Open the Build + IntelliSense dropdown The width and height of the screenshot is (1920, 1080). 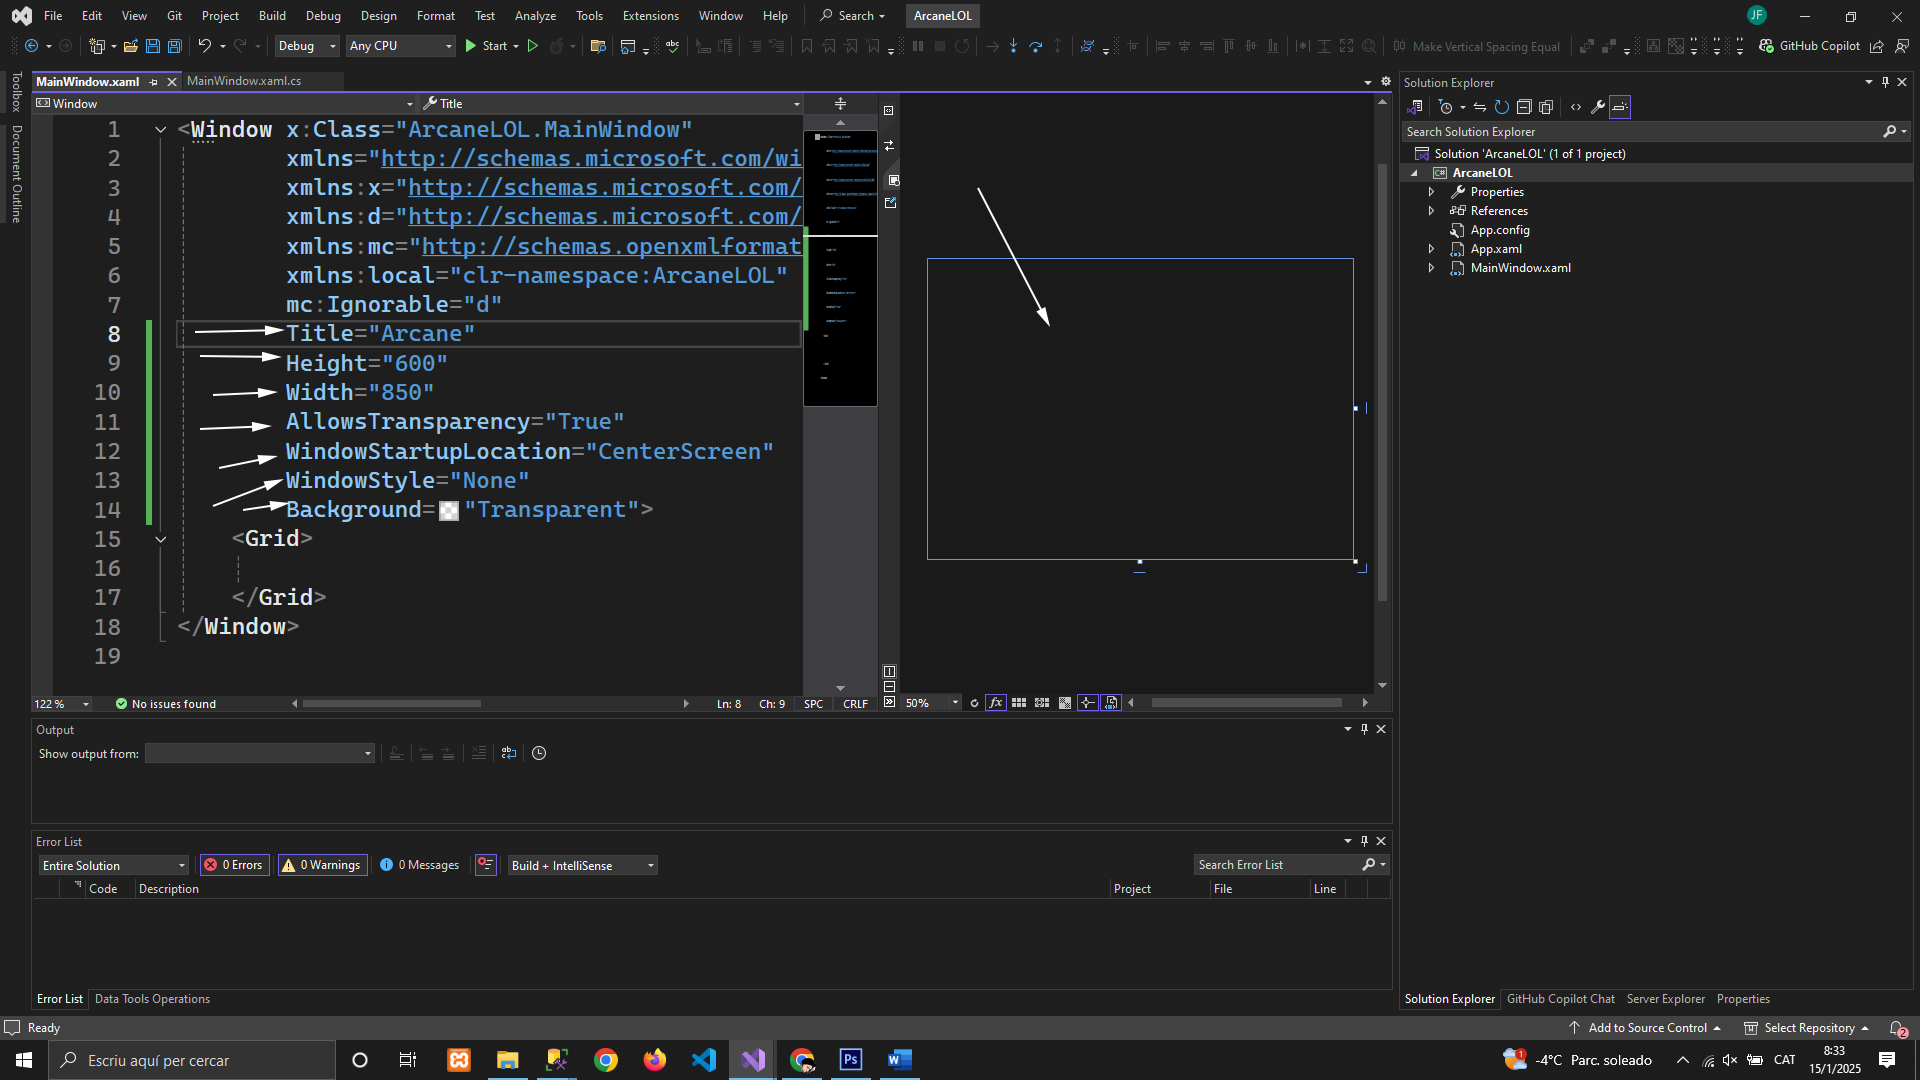pyautogui.click(x=582, y=866)
